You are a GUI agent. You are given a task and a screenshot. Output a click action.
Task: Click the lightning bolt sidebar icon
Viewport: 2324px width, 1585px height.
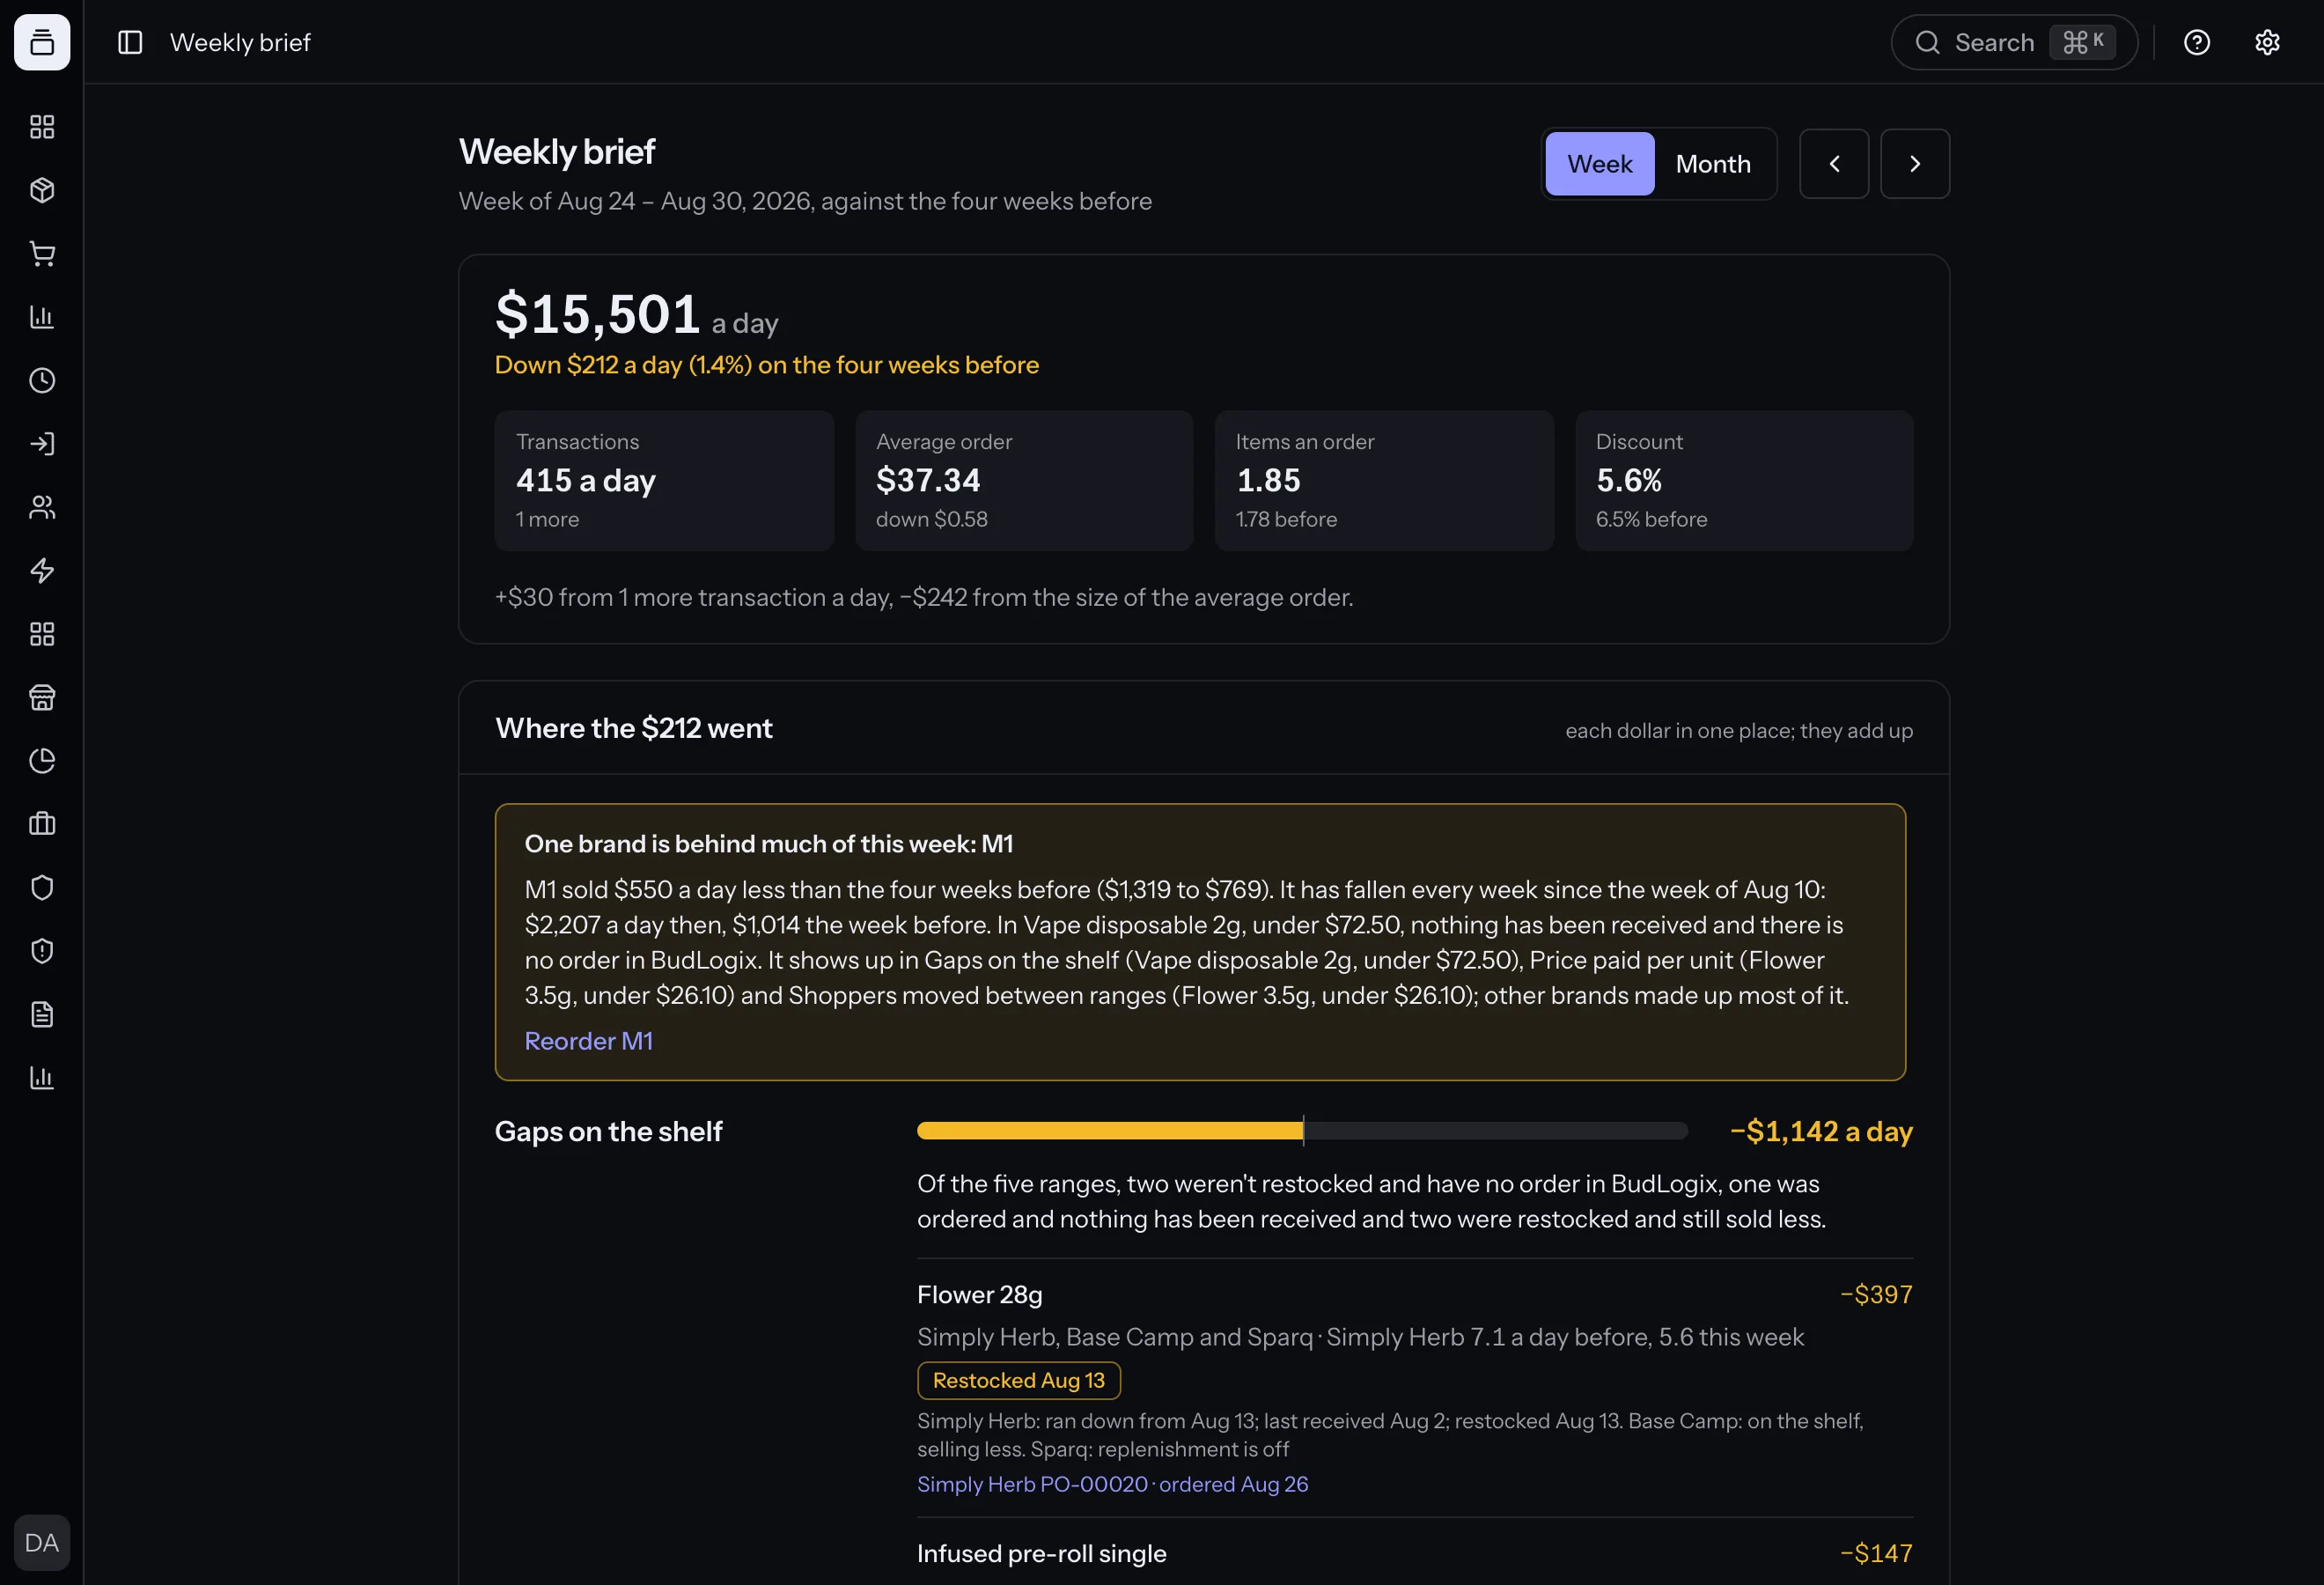point(42,571)
